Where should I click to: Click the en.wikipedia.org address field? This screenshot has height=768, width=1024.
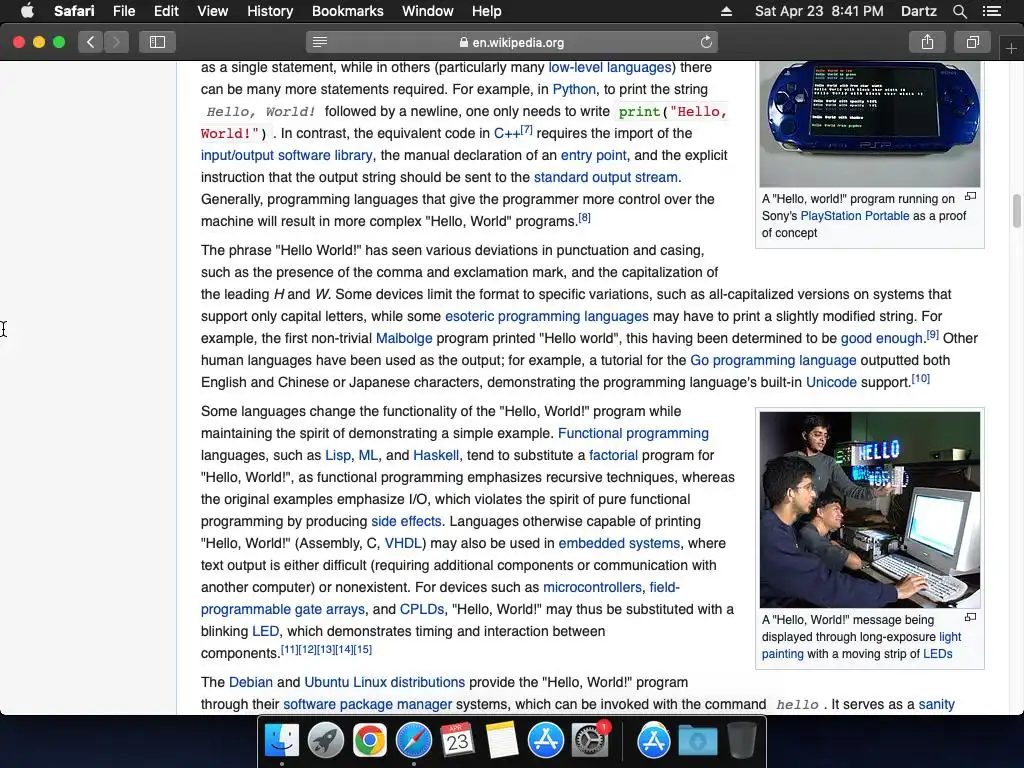click(512, 42)
